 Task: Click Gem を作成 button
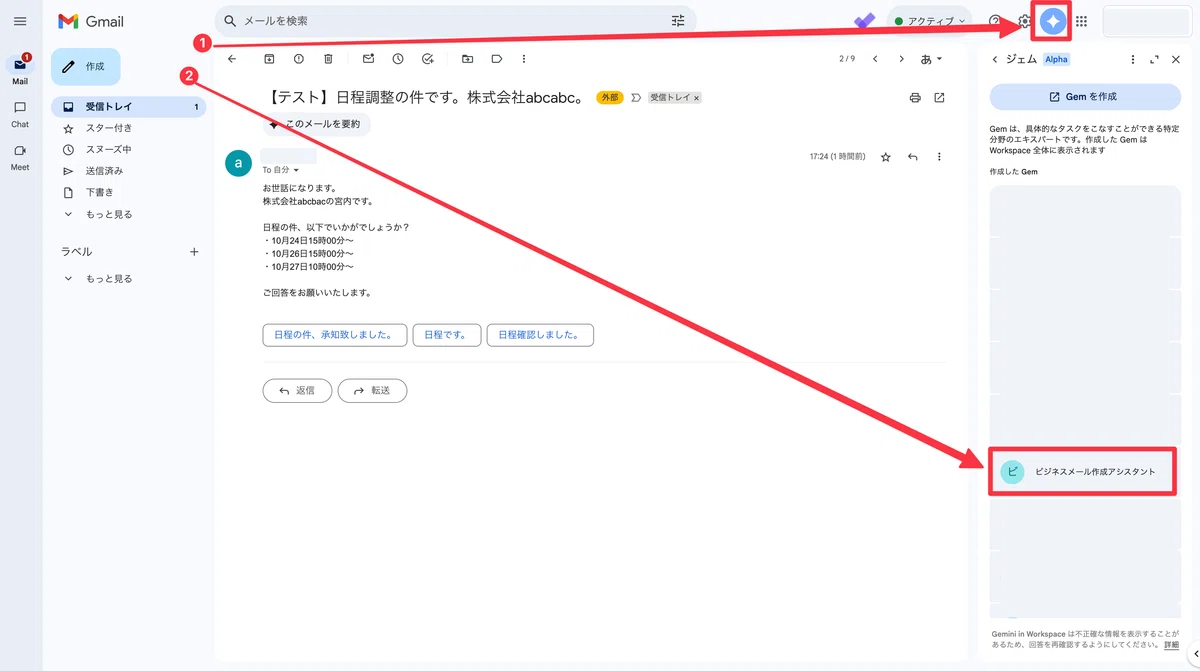[1085, 97]
